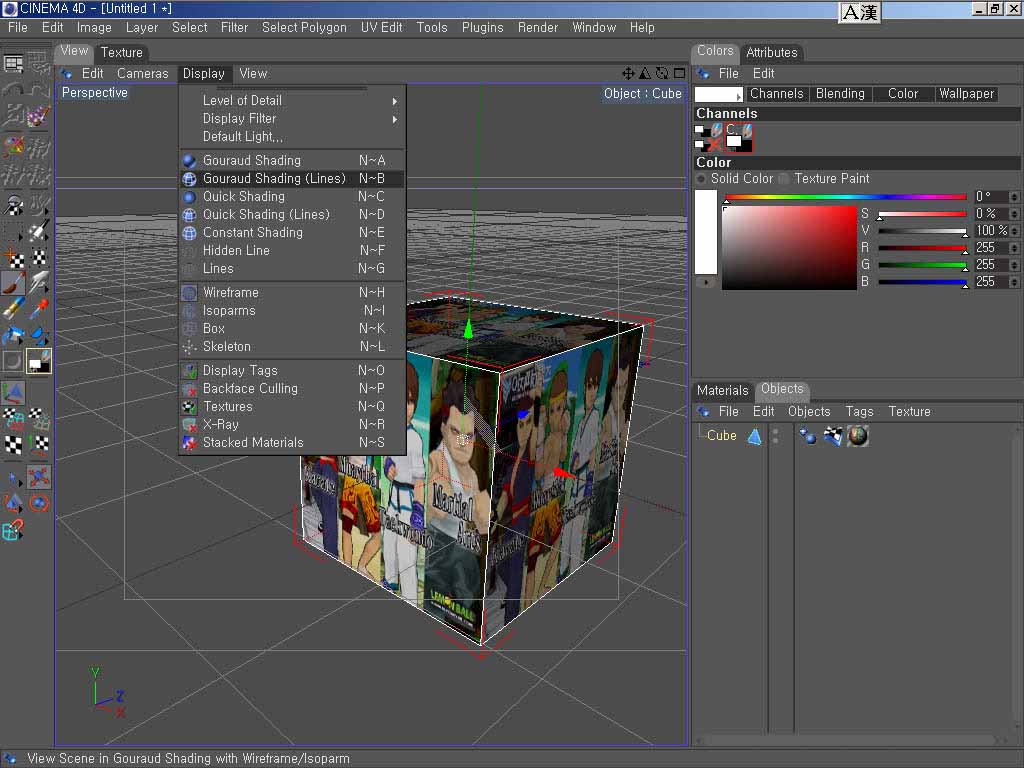
Task: Select the object axis model tool icon
Action: 13,392
